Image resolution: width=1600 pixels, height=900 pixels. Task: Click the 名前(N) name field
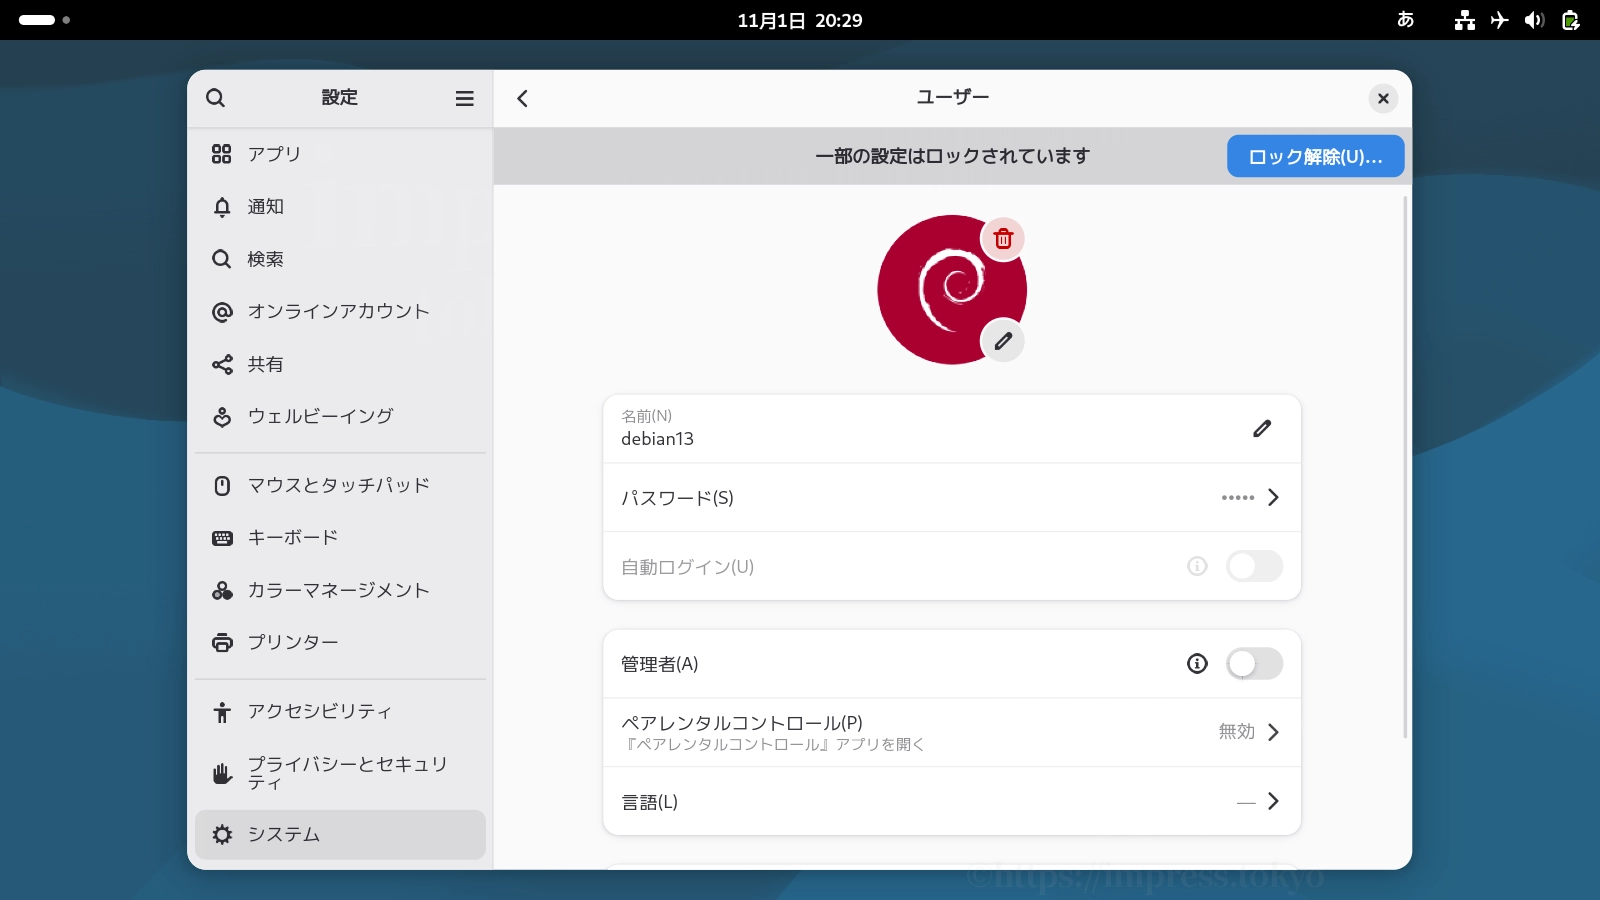click(x=952, y=428)
